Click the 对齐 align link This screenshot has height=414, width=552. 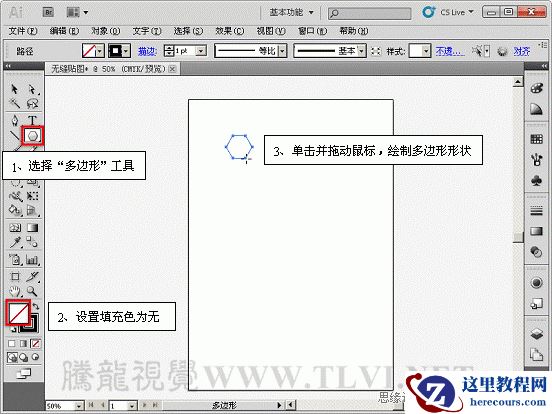[521, 52]
